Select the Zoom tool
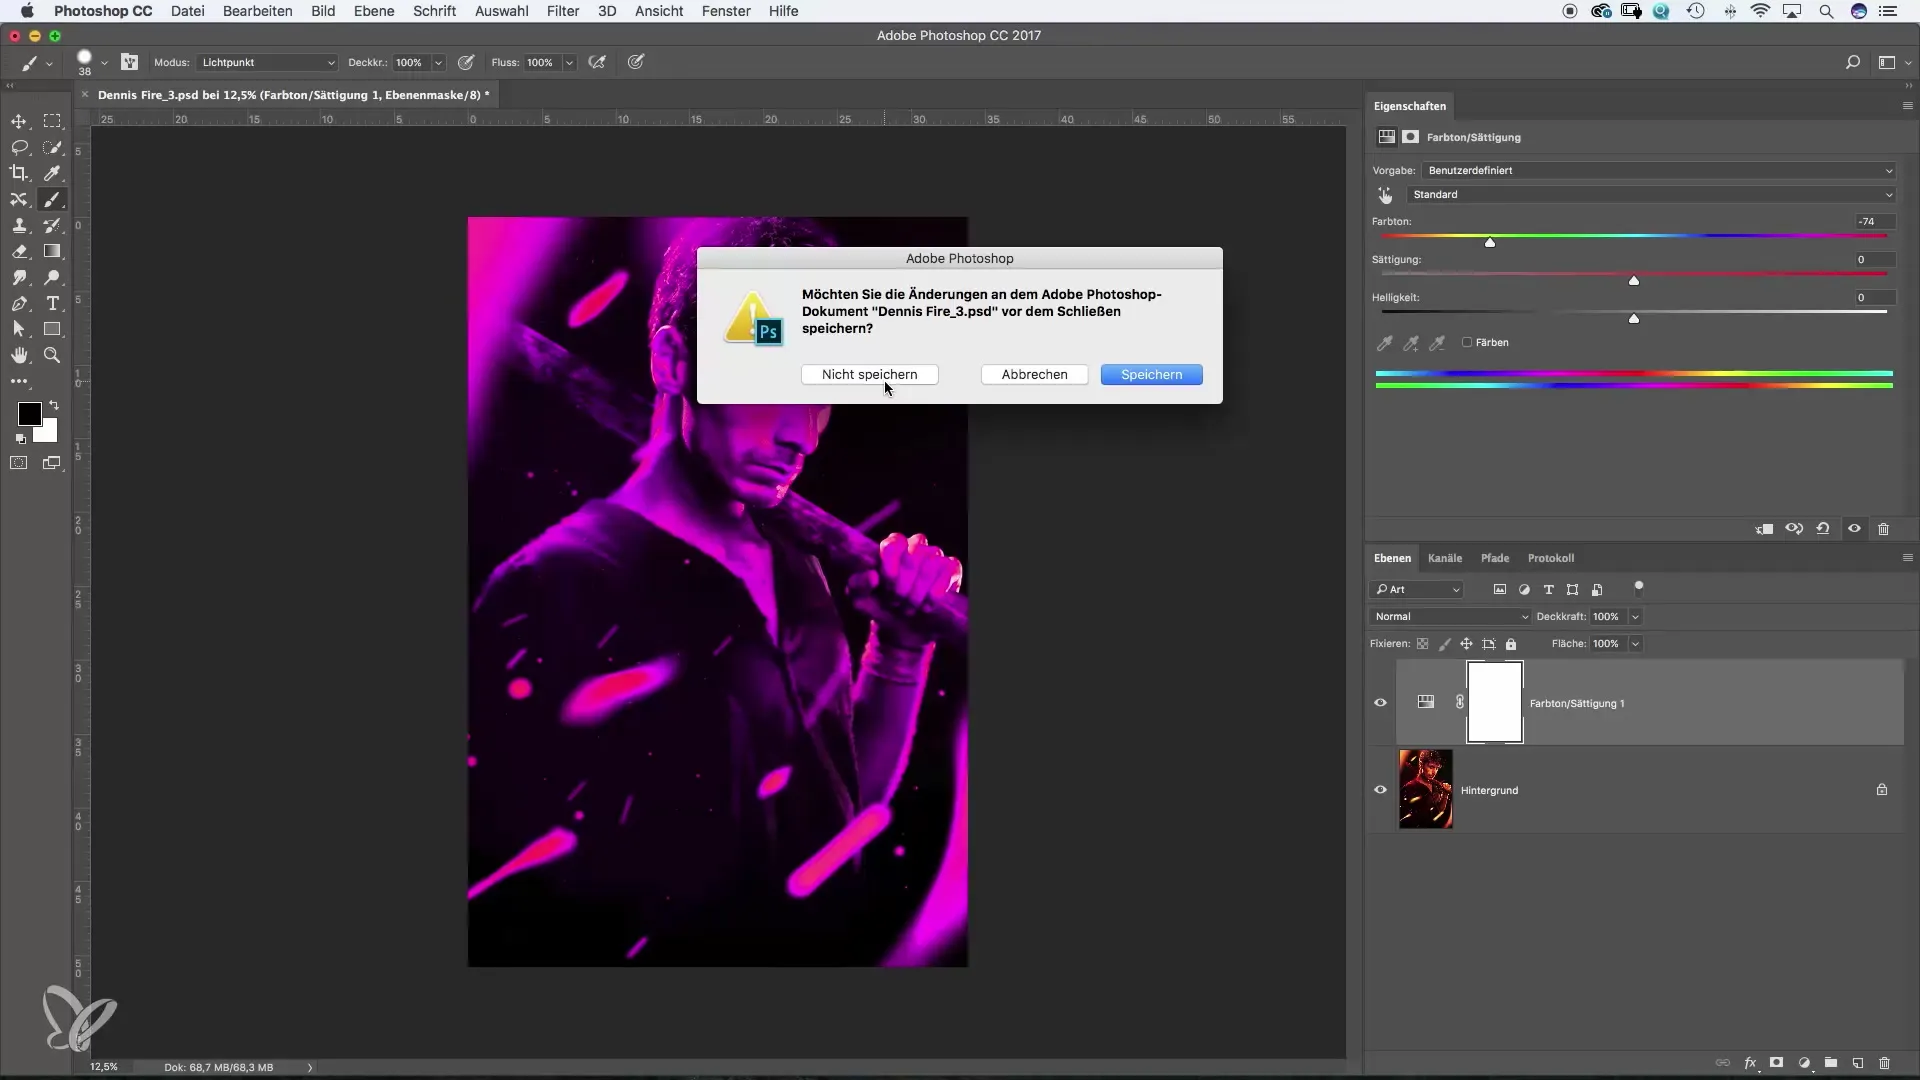The height and width of the screenshot is (1080, 1920). click(x=53, y=355)
